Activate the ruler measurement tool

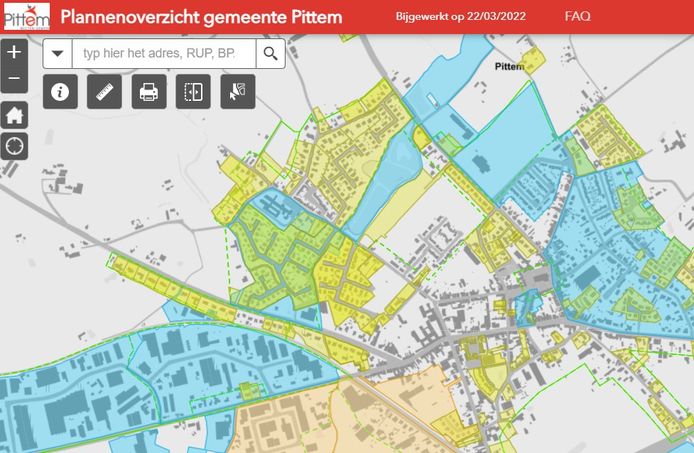[104, 92]
